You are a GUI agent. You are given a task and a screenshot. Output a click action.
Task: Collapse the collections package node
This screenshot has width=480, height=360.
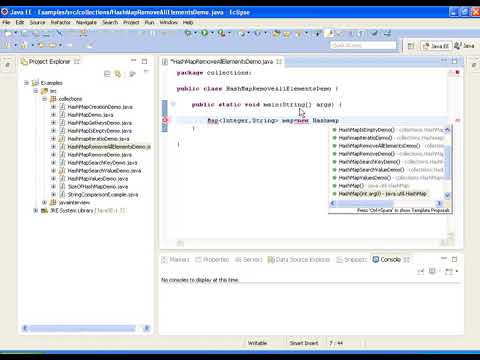click(44, 99)
